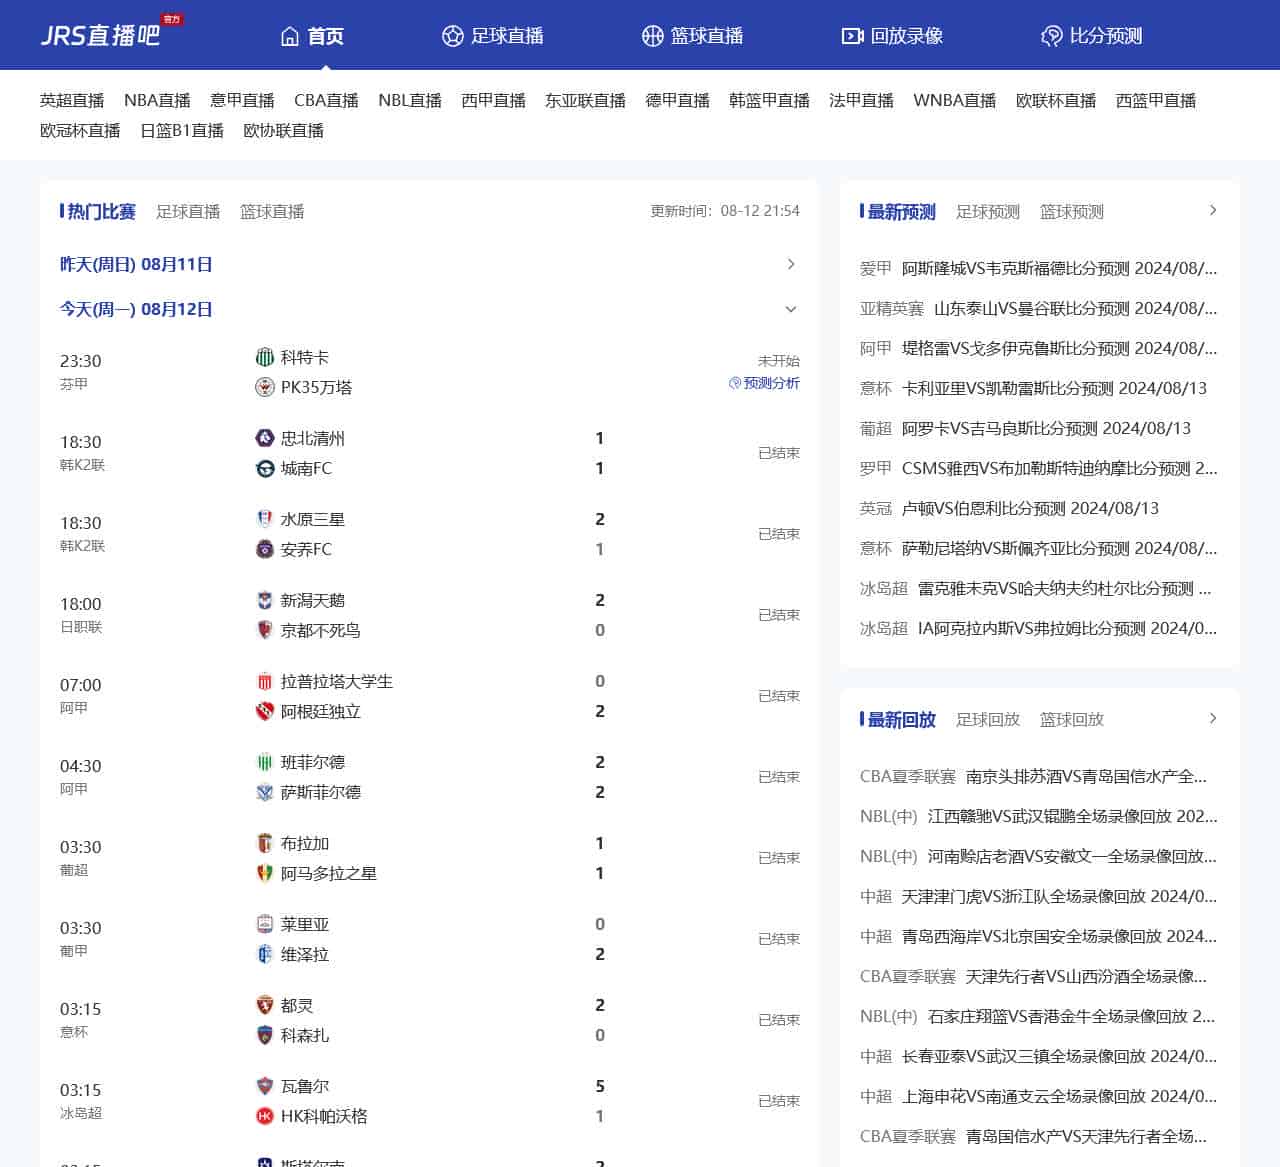The width and height of the screenshot is (1280, 1167).
Task: Open WNBA直播 league link
Action: pyautogui.click(x=954, y=100)
